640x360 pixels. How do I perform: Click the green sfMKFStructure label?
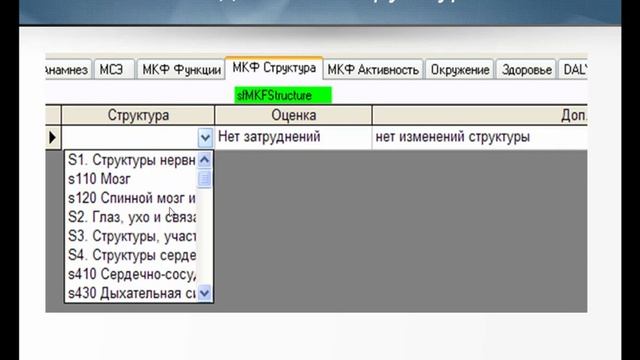tap(283, 96)
